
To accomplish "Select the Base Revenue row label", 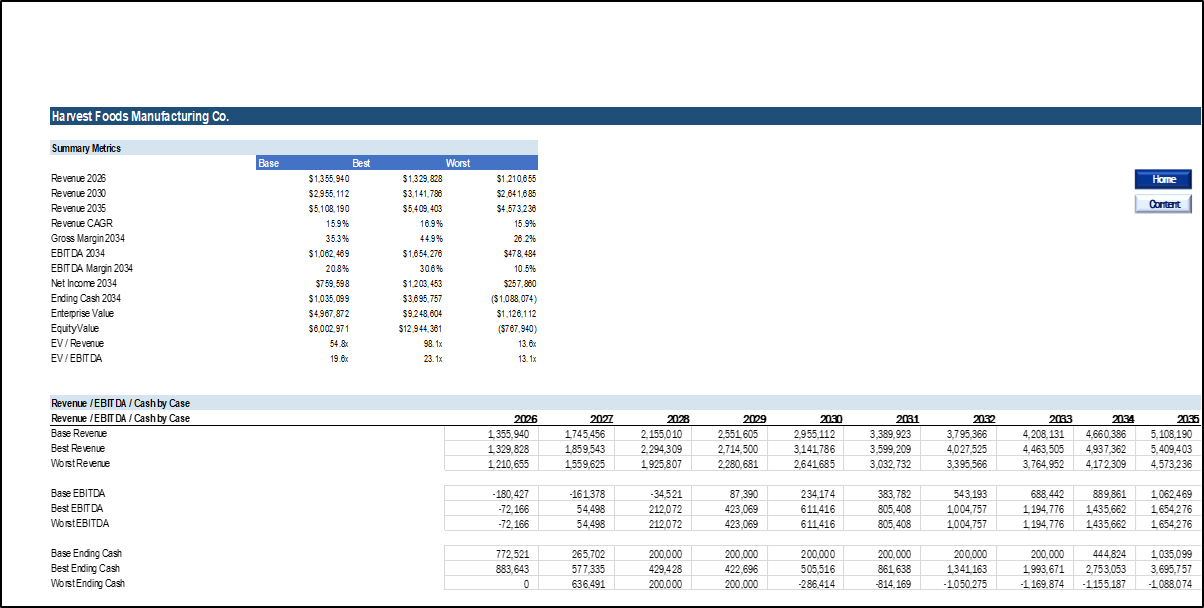I will pos(79,433).
